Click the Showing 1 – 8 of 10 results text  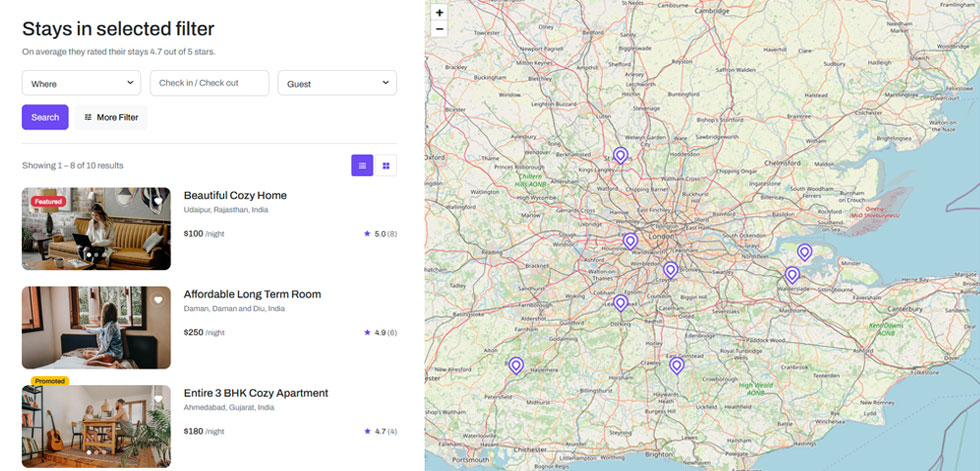coord(72,166)
